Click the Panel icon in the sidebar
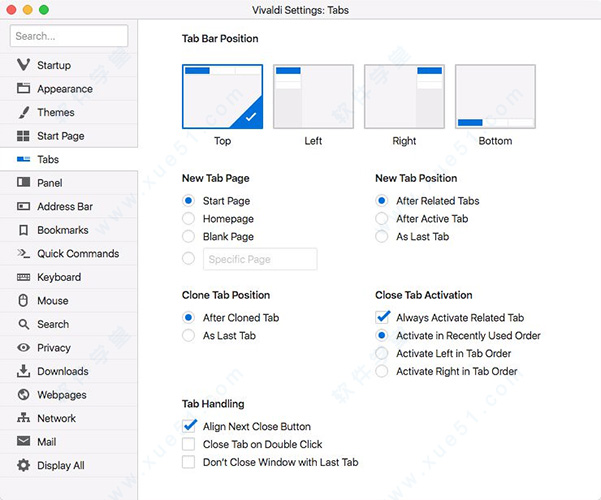The width and height of the screenshot is (601, 500). click(23, 182)
